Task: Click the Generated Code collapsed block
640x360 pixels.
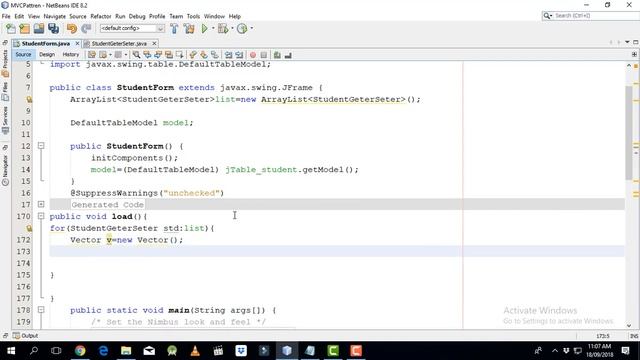Action: pos(108,204)
